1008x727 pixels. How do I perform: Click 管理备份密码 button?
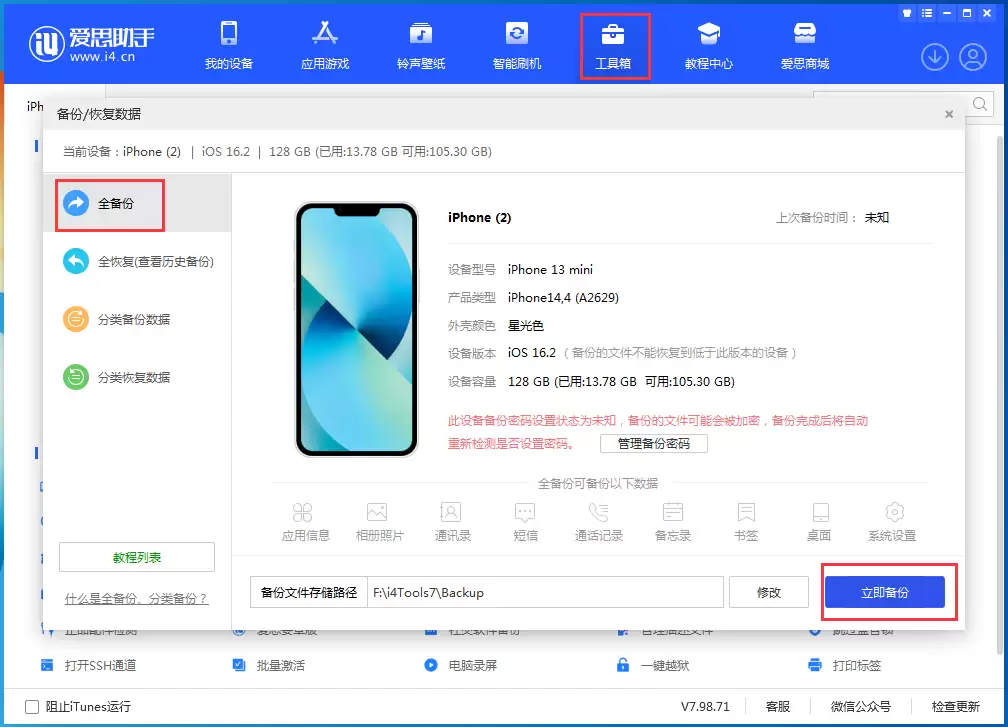(654, 444)
